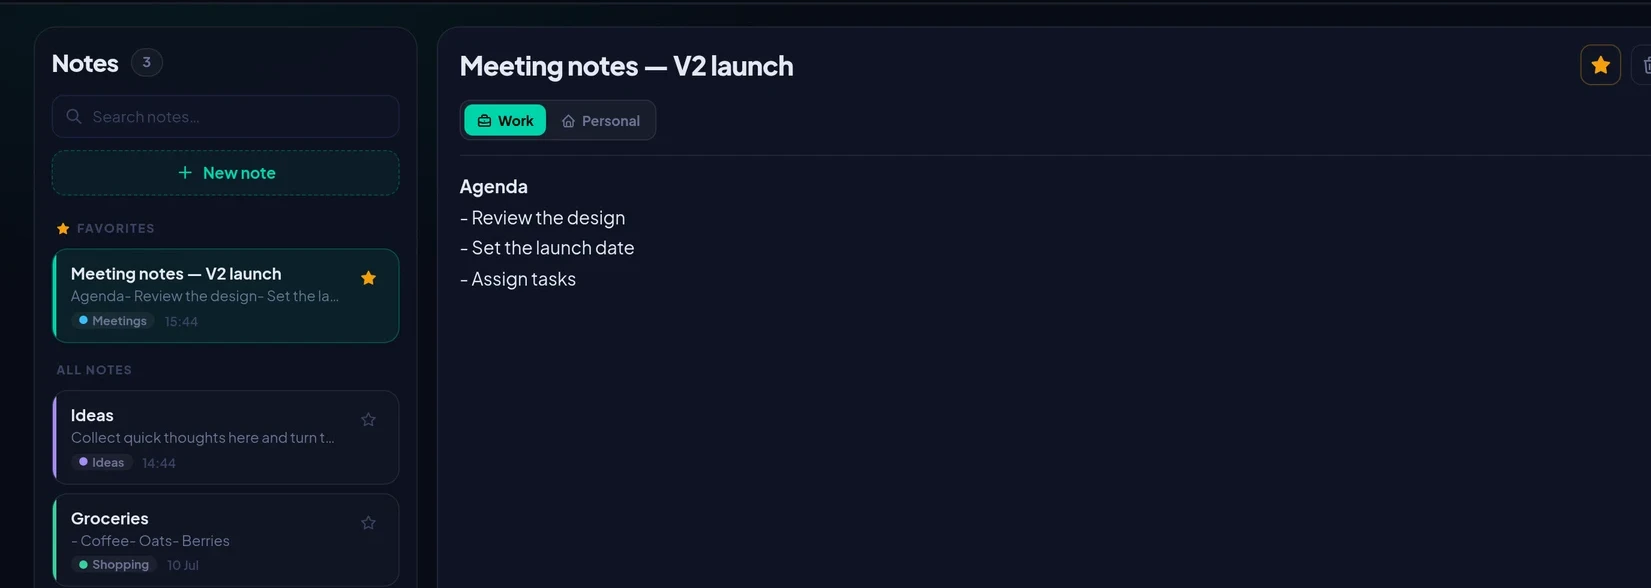
Task: Toggle star on Meeting notes list item
Action: click(368, 278)
